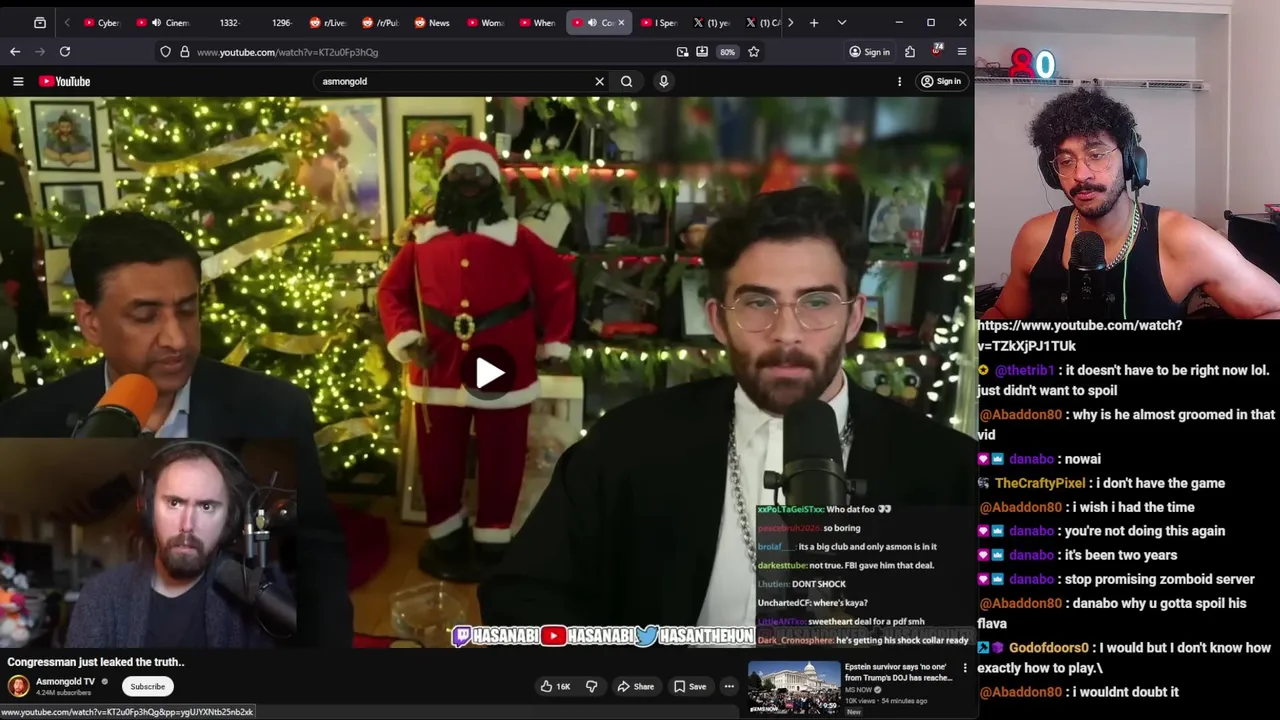Open the Epstein survivor recommended video thumbnail
The image size is (1280, 720).
(x=795, y=686)
